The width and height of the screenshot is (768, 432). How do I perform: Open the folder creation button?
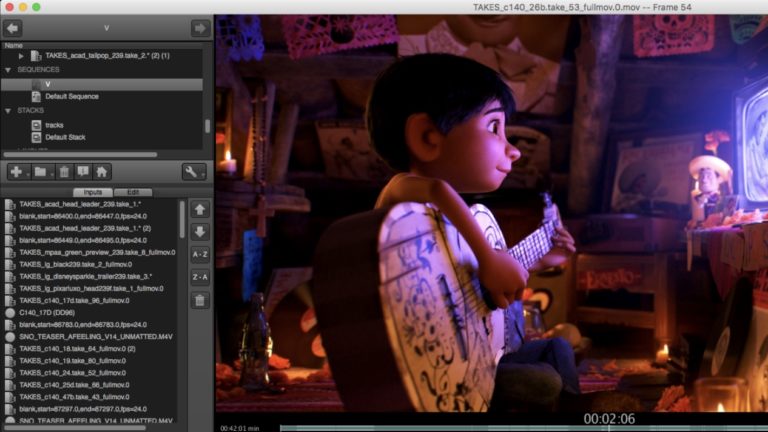tap(41, 172)
